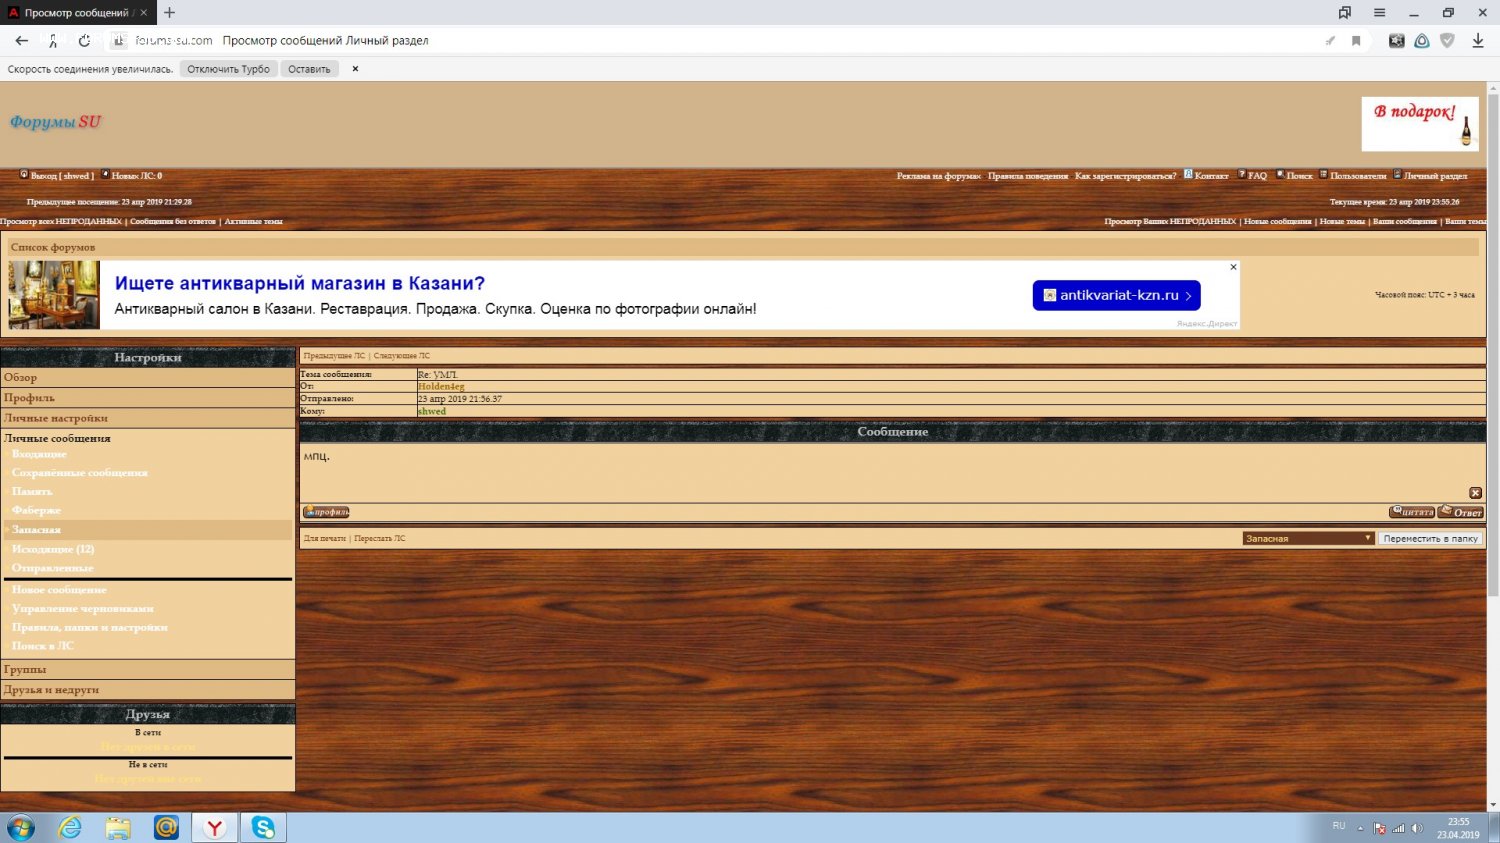Open the browser main menu (hamburger)
Viewport: 1500px width, 843px height.
tap(1379, 13)
